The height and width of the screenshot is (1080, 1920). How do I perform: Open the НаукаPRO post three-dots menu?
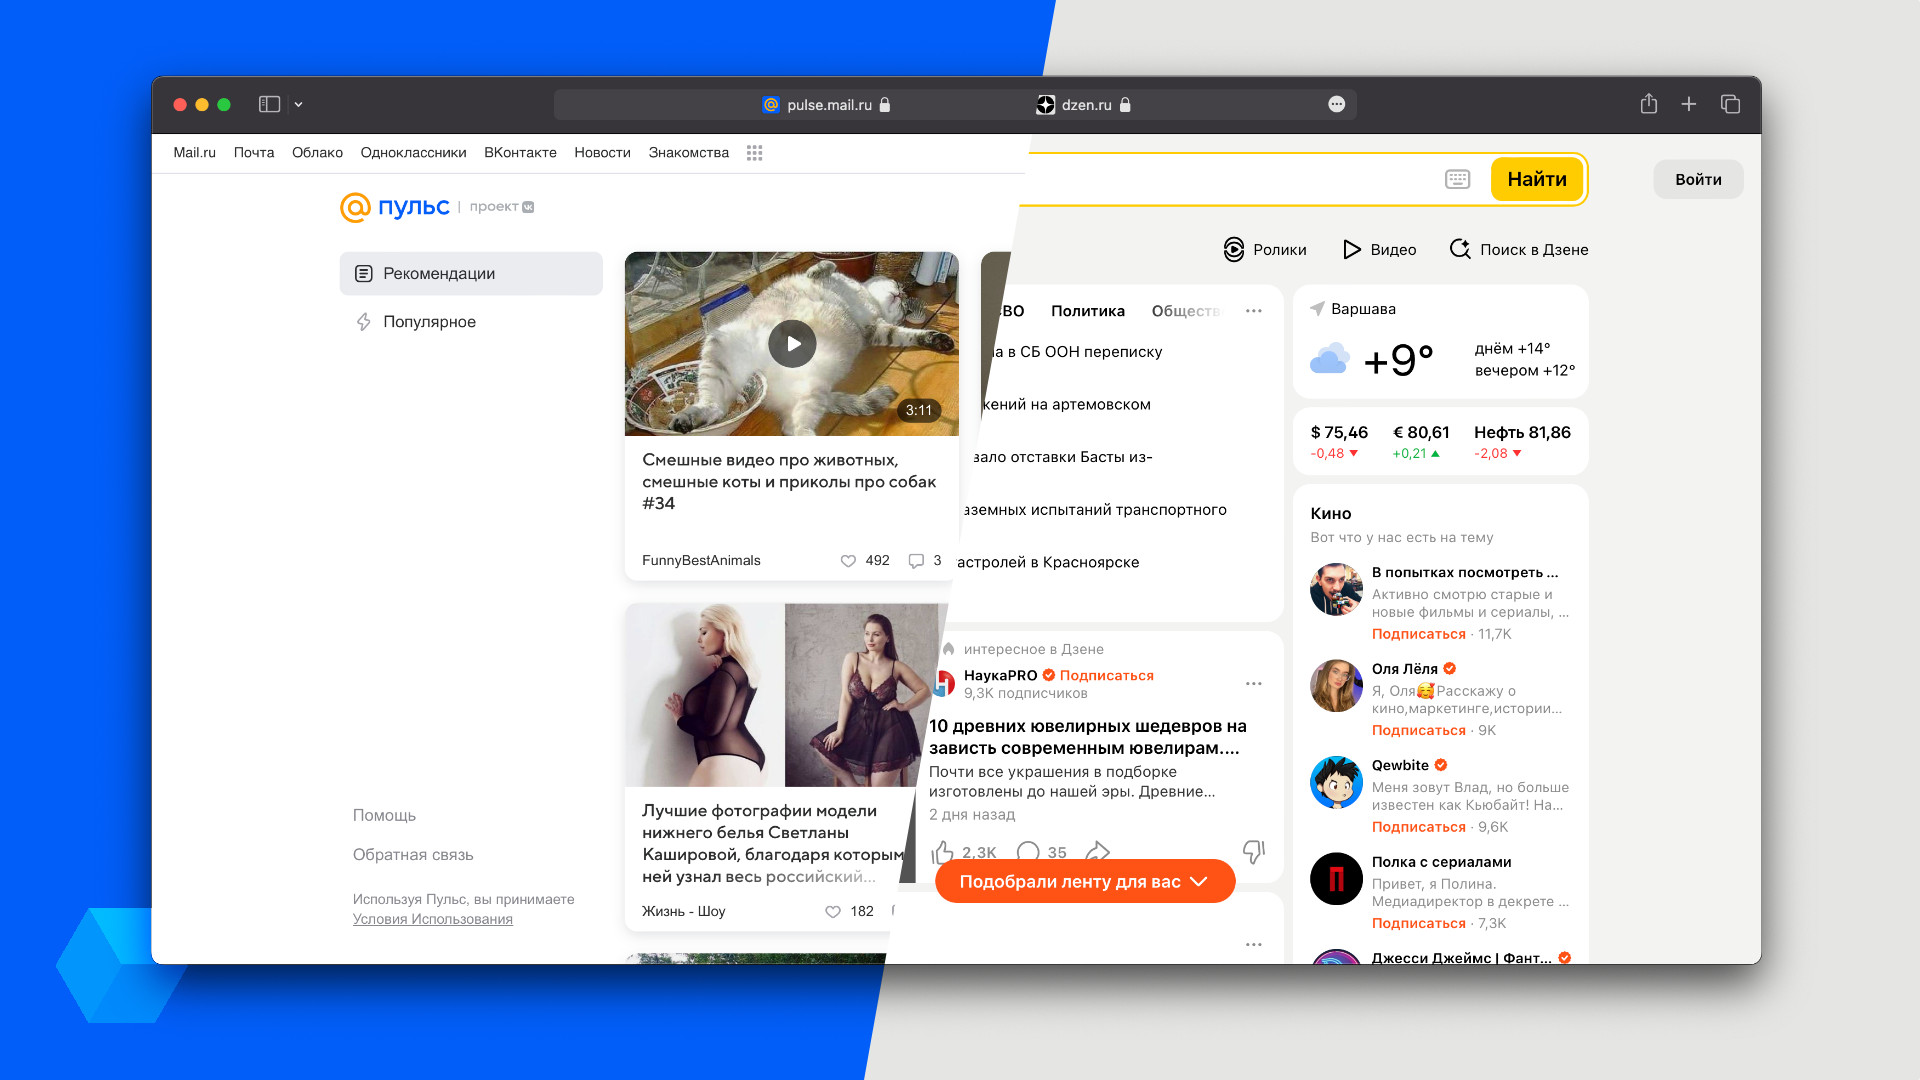1254,683
